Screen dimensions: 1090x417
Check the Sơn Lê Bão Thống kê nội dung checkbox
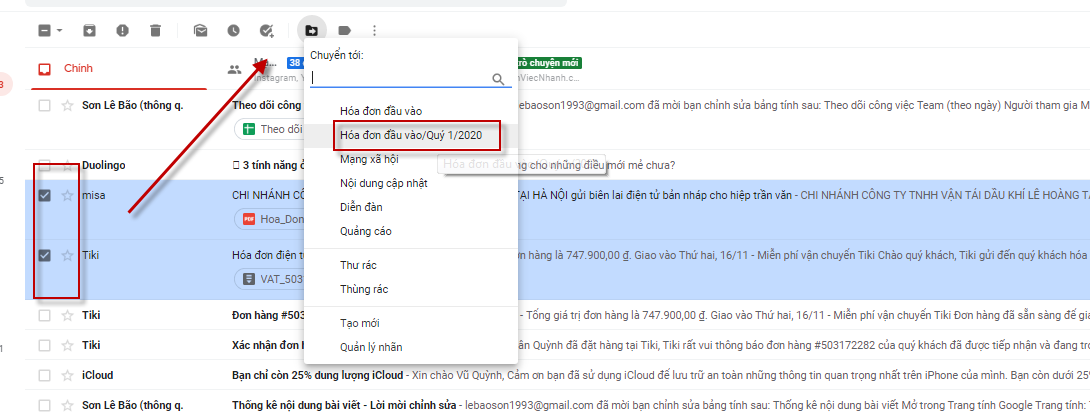tap(44, 405)
